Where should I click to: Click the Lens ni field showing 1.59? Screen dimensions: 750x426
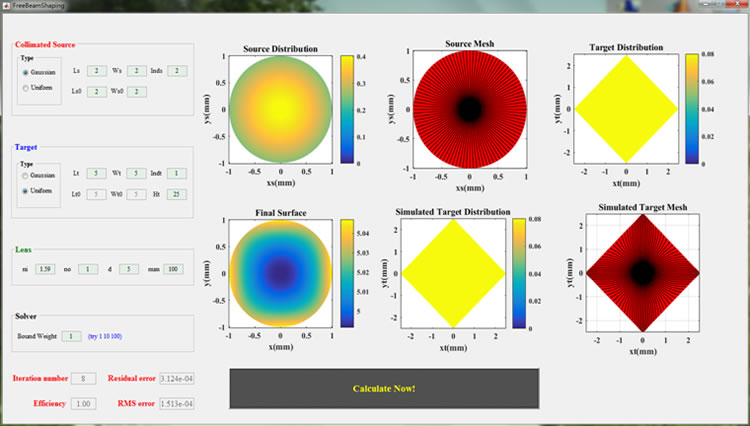coord(45,269)
